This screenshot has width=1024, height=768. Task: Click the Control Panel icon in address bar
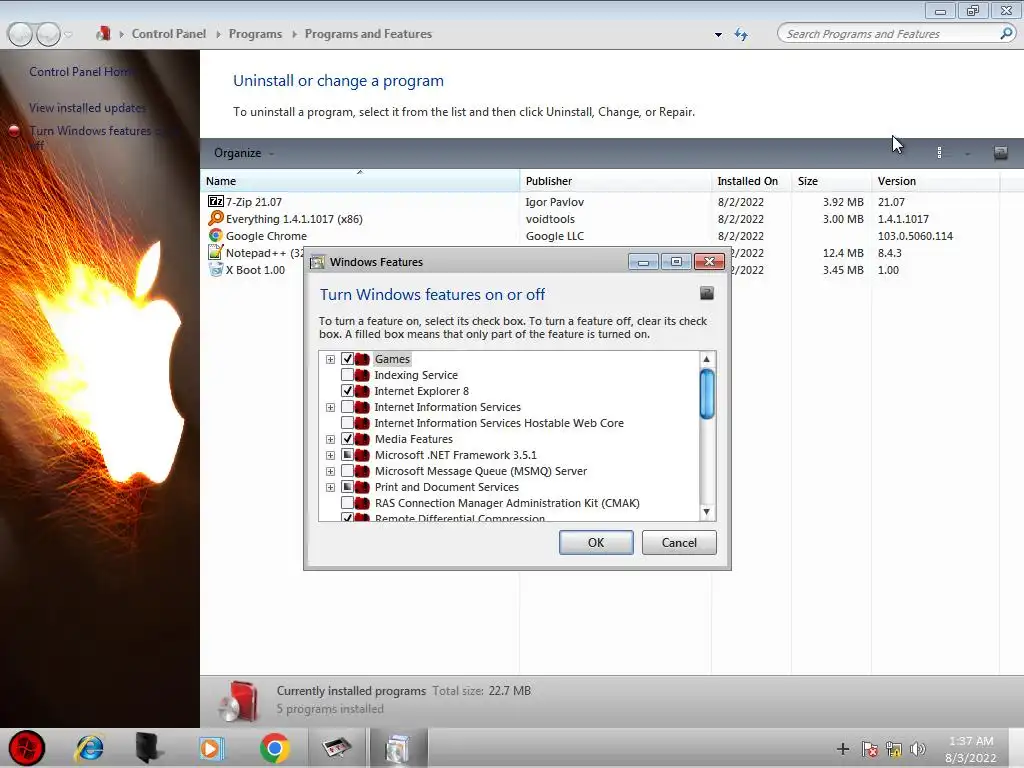coord(103,33)
